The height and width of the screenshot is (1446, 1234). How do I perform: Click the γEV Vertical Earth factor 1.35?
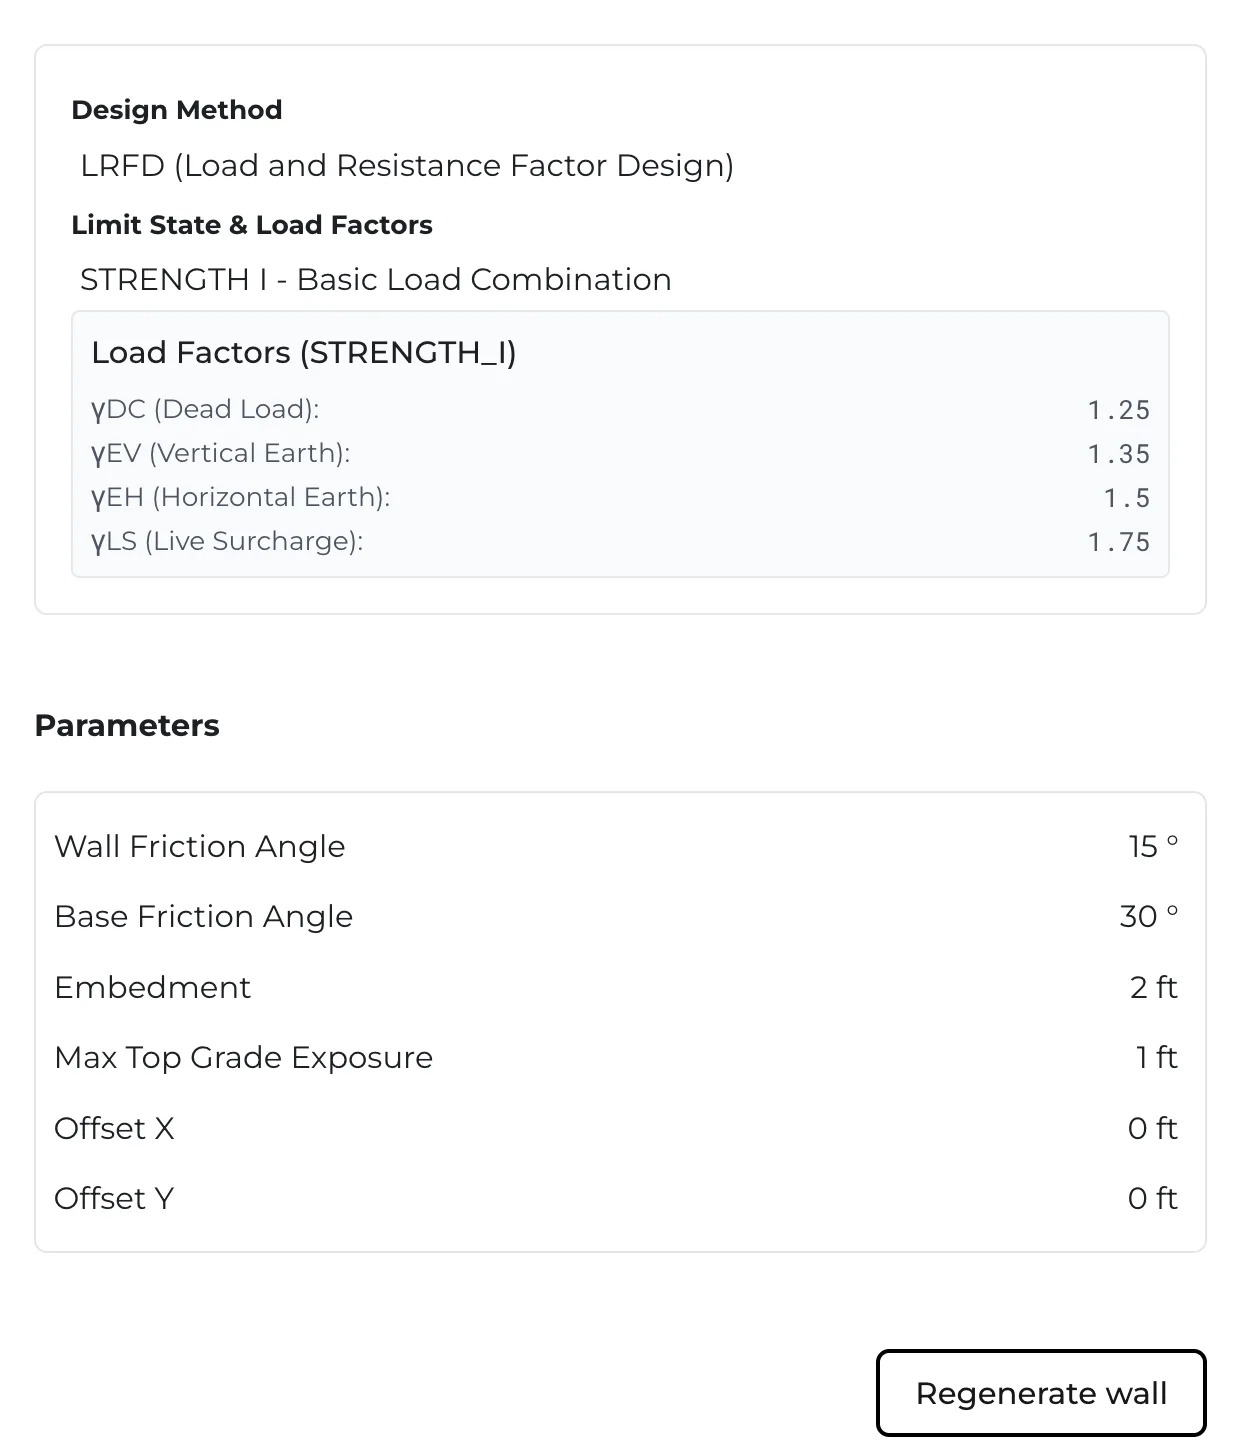pos(1119,454)
